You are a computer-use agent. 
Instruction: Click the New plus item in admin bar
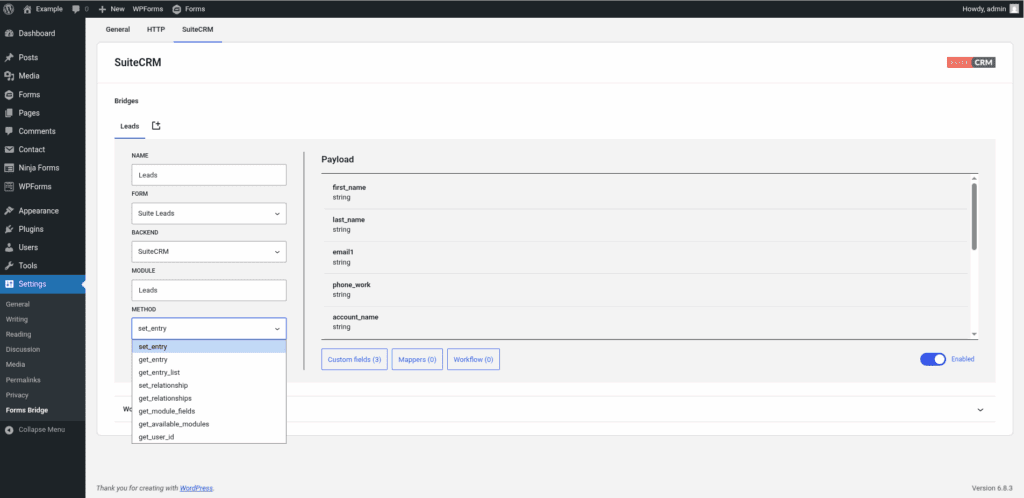[x=111, y=9]
